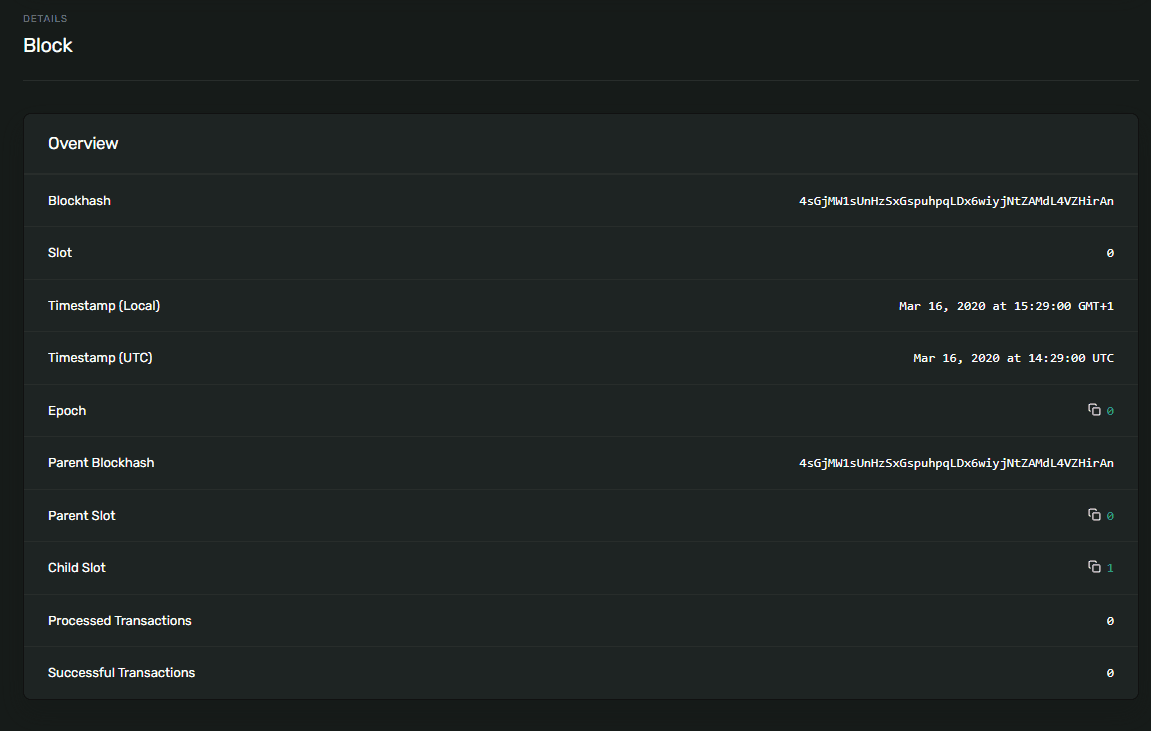The image size is (1151, 731).
Task: Click the copy icon beside Parent Slot
Action: (1094, 515)
